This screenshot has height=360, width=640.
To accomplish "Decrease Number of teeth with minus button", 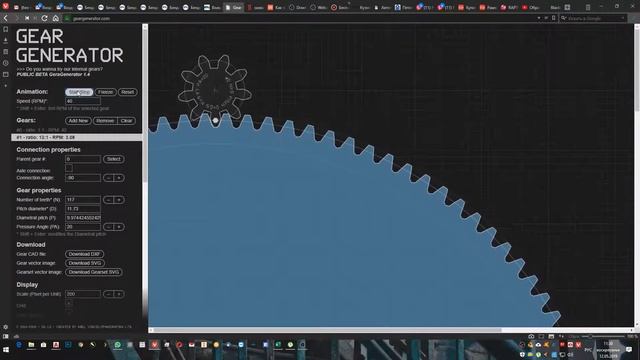I will (109, 200).
